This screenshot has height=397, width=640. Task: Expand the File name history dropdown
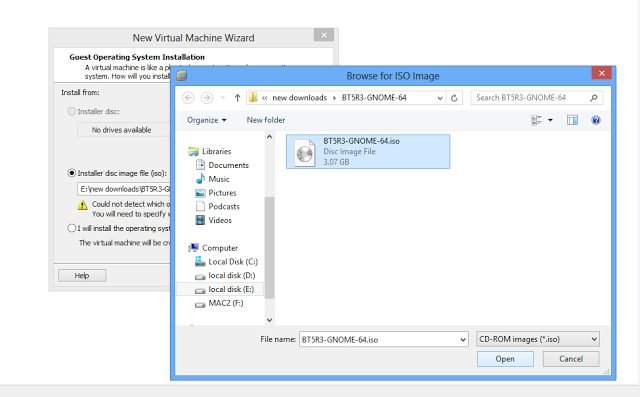click(x=463, y=339)
